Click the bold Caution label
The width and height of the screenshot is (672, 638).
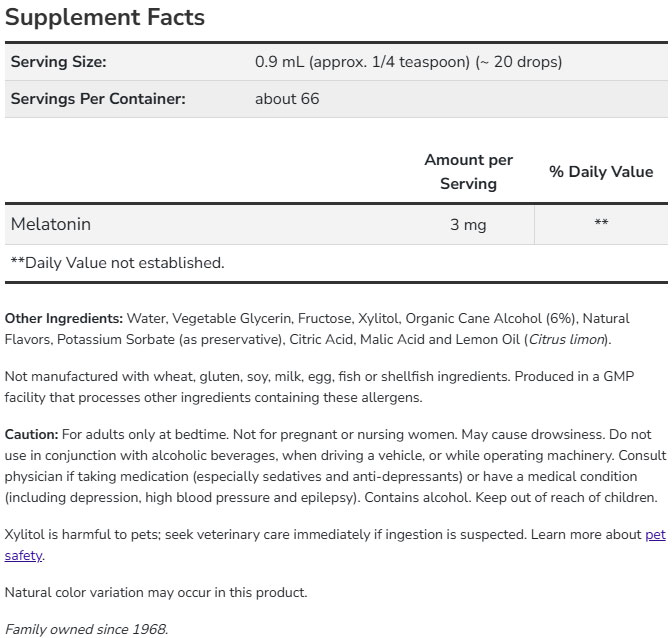[x=31, y=435]
